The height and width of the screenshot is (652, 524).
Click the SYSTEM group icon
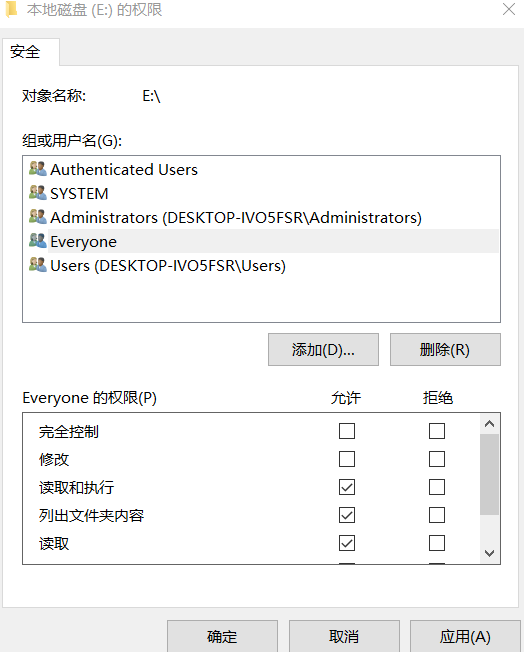click(x=37, y=193)
